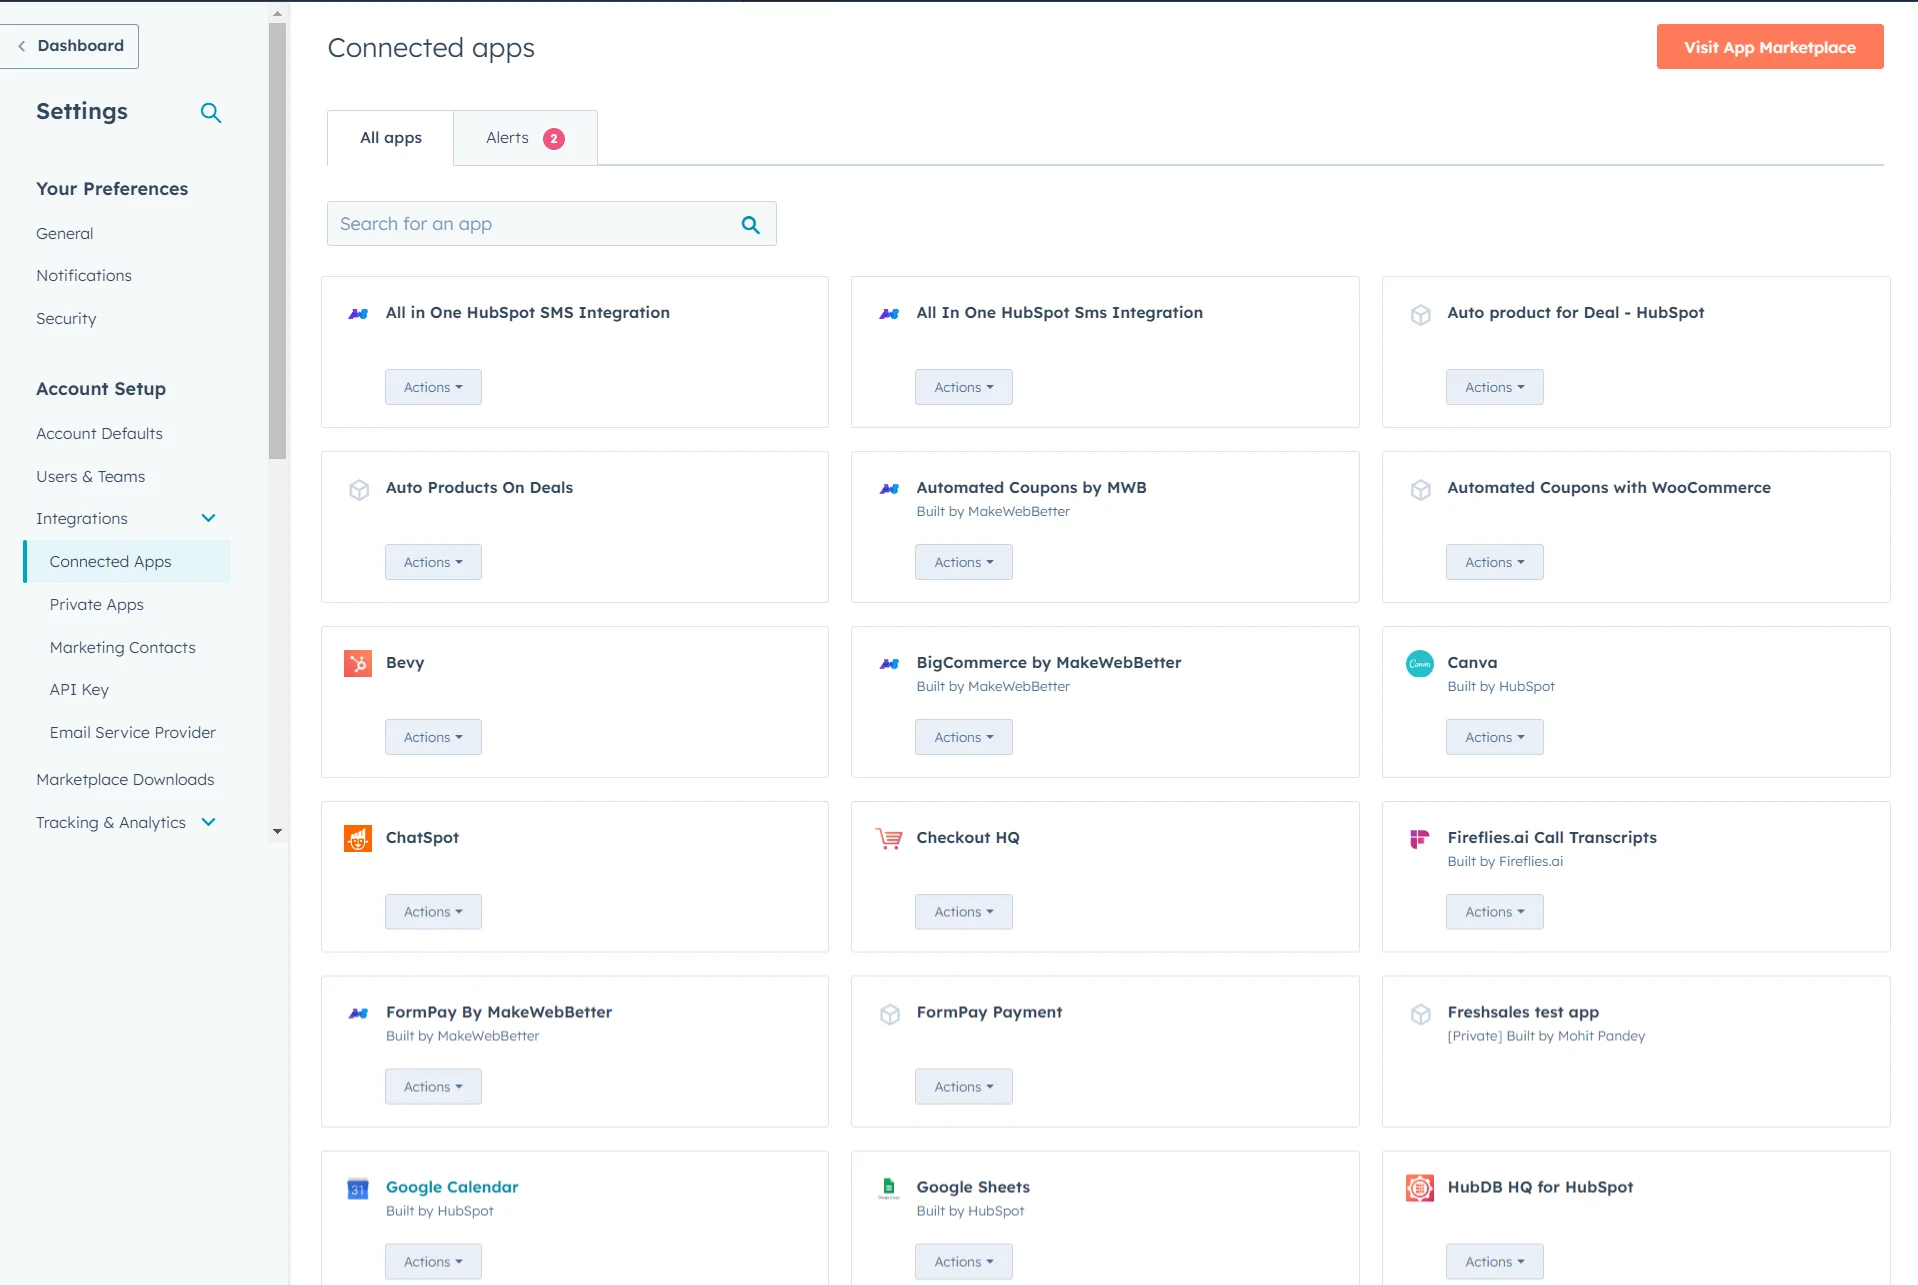
Task: Click the Checkout HQ shopping cart icon
Action: pyautogui.click(x=888, y=838)
